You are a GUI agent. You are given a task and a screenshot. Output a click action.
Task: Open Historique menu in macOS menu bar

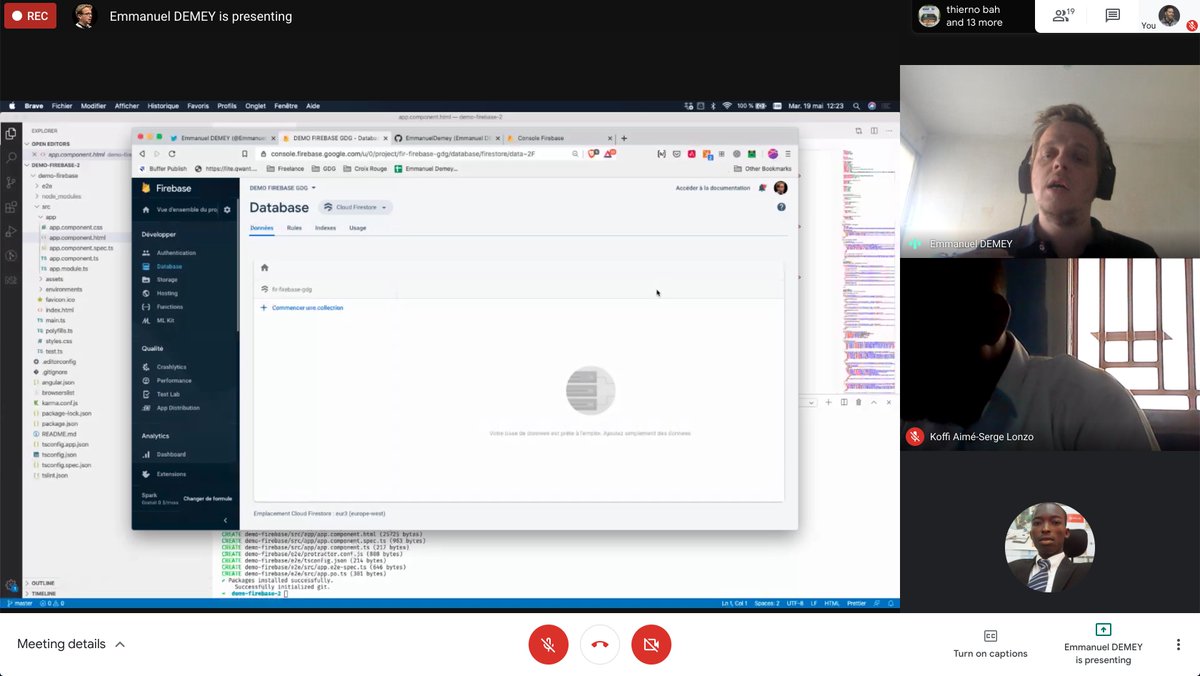tap(163, 105)
